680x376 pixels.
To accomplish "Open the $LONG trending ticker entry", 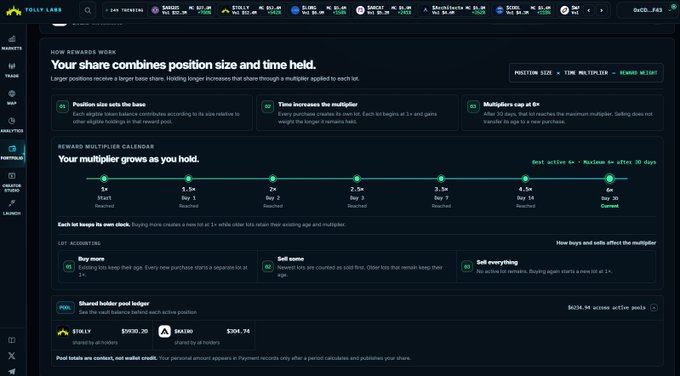I will (319, 10).
